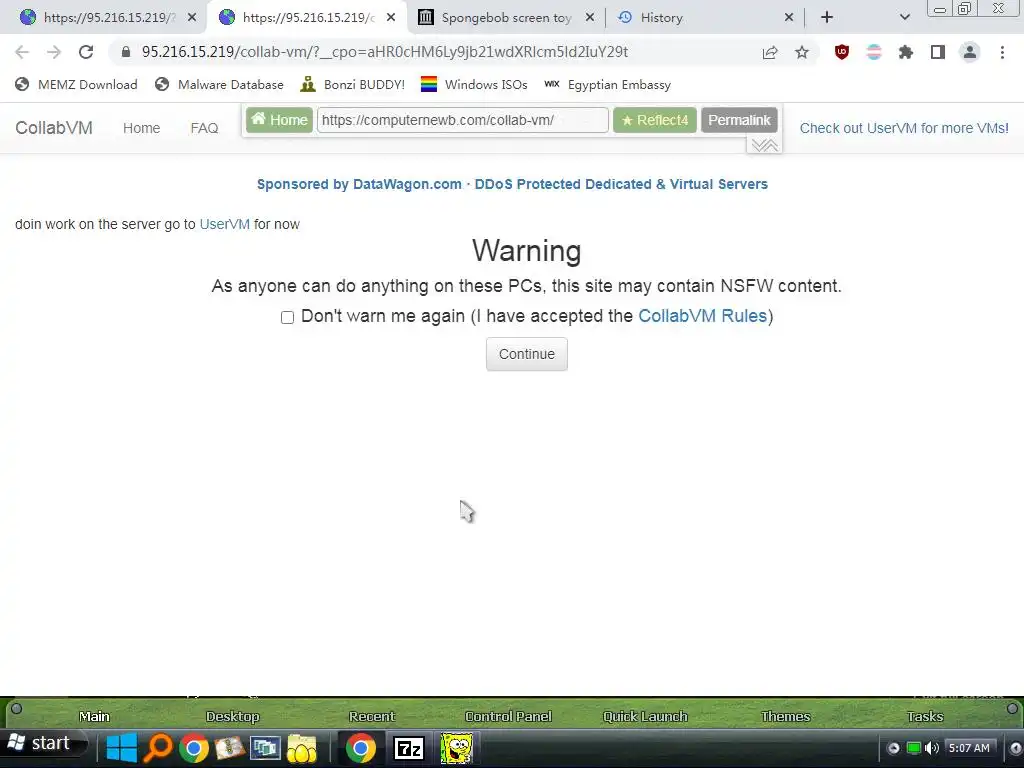Viewport: 1024px width, 768px height.
Task: Open the Tasks dock tab
Action: pyautogui.click(x=925, y=716)
